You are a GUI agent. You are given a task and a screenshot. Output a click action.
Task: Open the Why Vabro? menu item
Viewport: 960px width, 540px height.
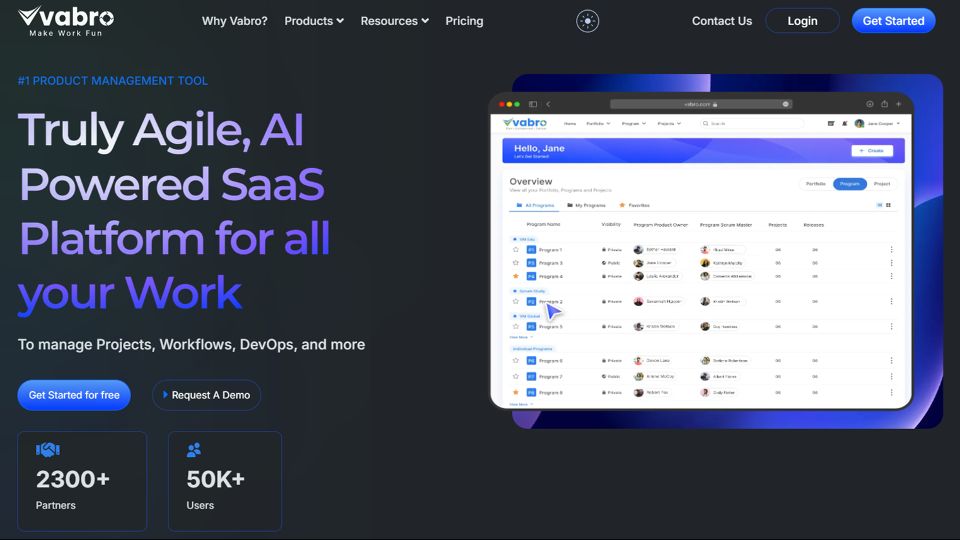pyautogui.click(x=234, y=21)
